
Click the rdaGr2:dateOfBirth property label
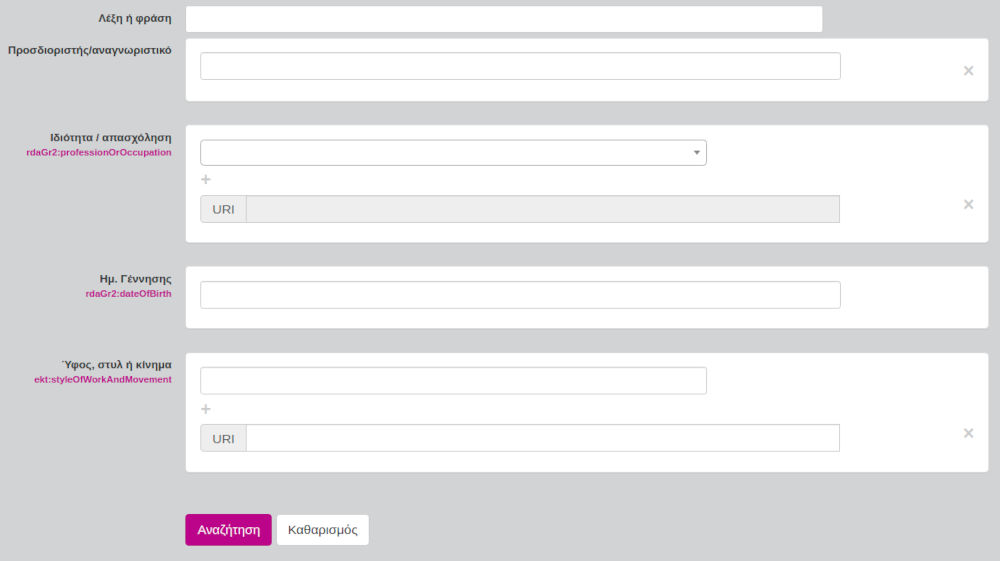pos(129,294)
